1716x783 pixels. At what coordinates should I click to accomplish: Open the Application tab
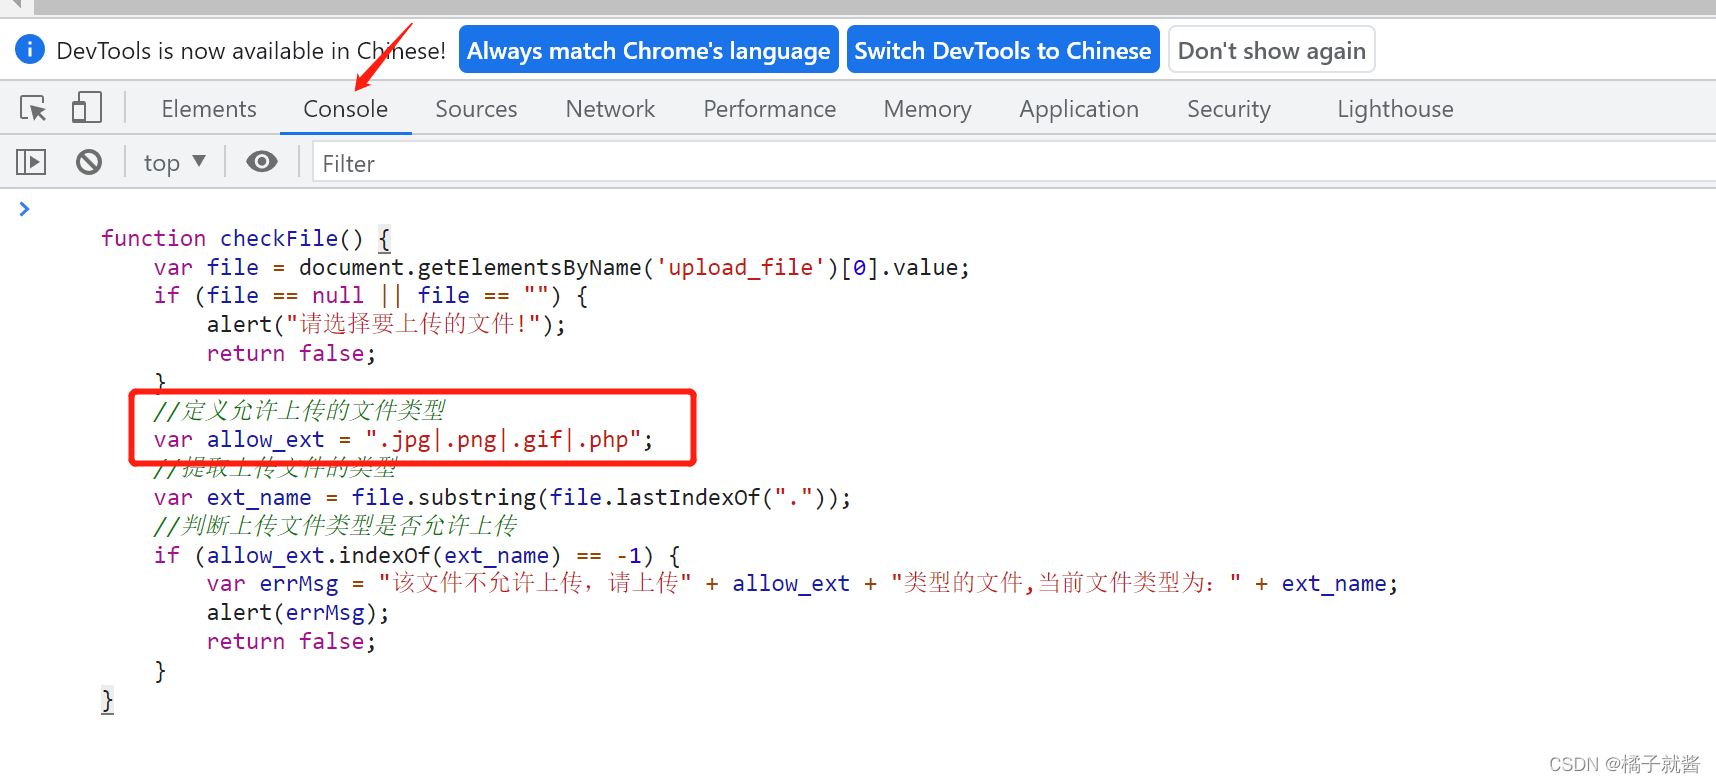coord(1079,108)
